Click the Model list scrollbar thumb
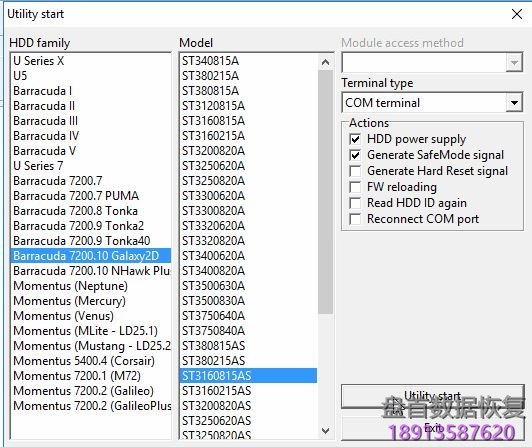This screenshot has width=532, height=447. click(x=325, y=192)
